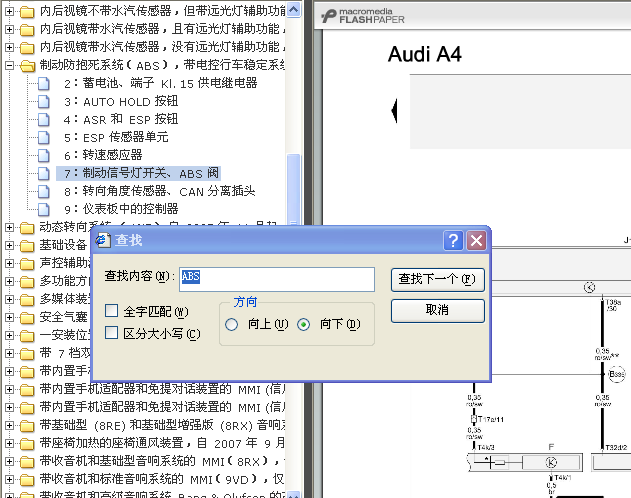
Task: Expand the 安全气囊 folder
Action: pos(9,317)
